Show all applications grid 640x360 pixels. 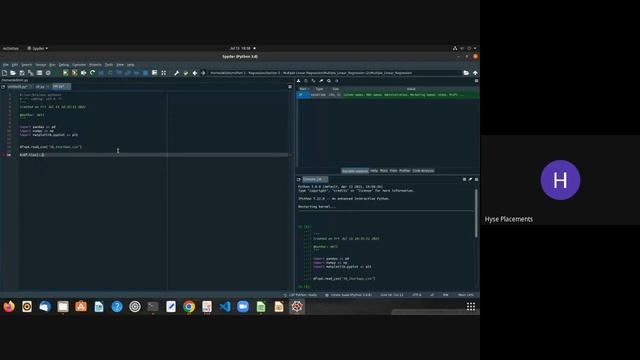471,307
